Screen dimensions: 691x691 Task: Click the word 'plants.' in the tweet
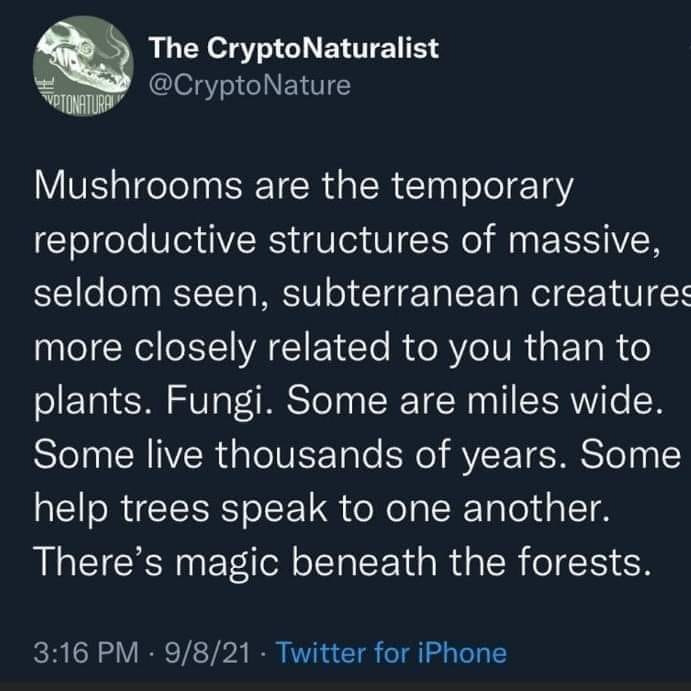(x=94, y=403)
